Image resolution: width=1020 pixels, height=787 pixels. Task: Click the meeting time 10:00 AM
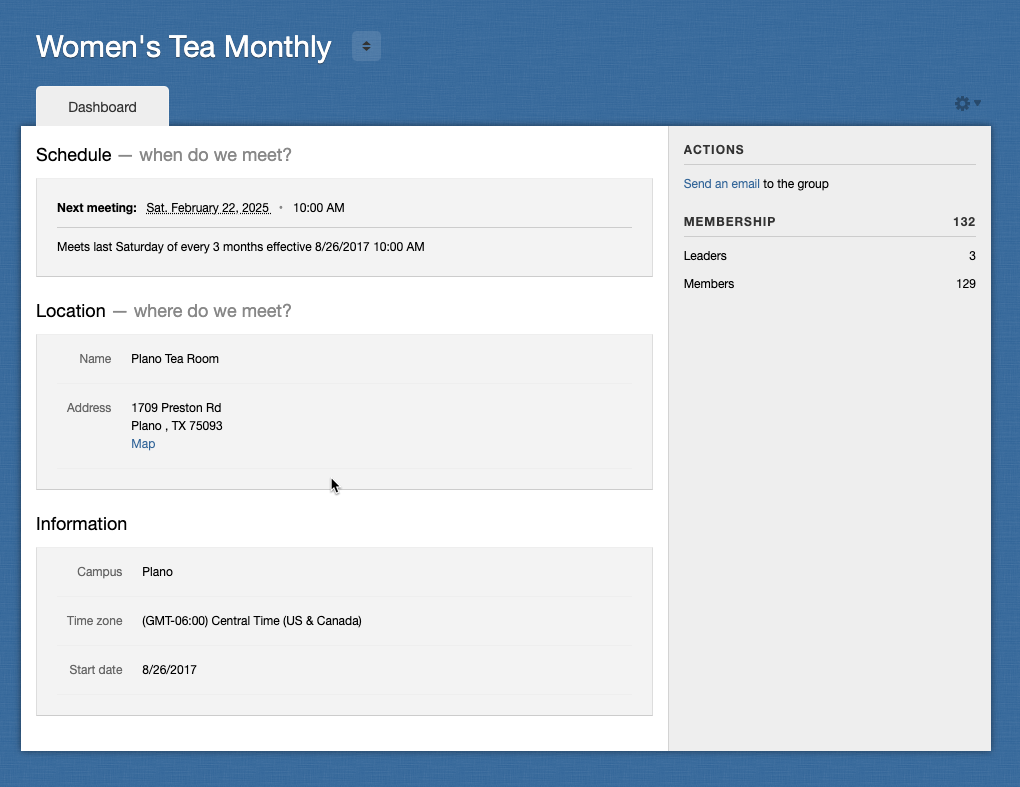(x=319, y=208)
